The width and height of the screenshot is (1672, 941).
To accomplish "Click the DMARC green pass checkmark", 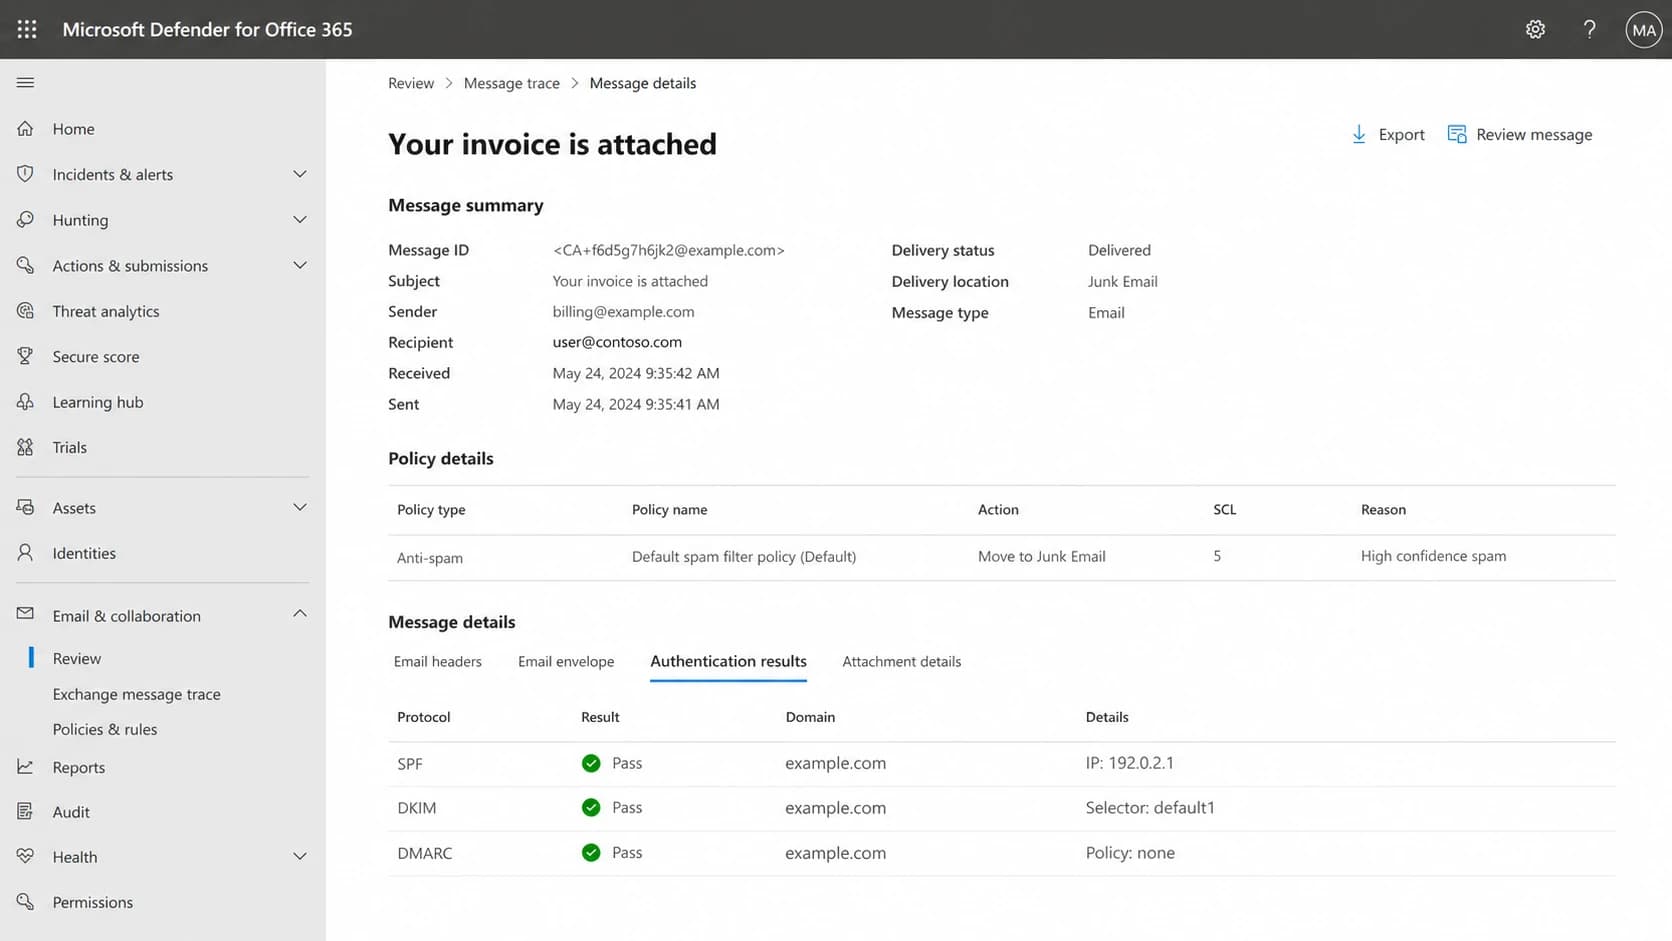I will pos(591,852).
